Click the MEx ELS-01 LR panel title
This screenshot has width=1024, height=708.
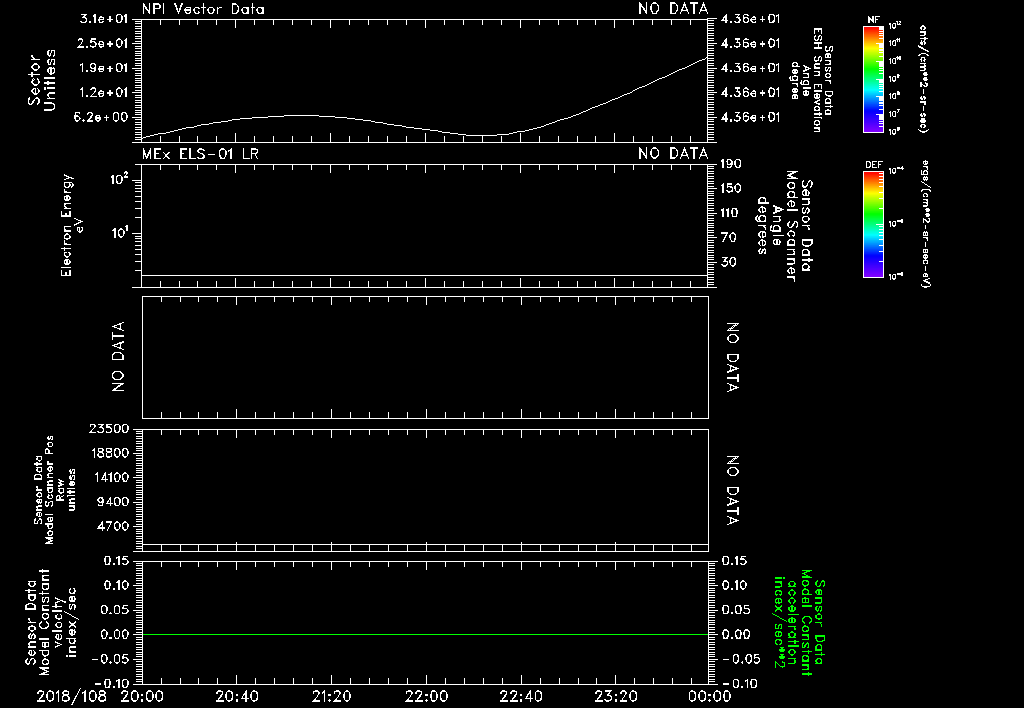point(200,154)
